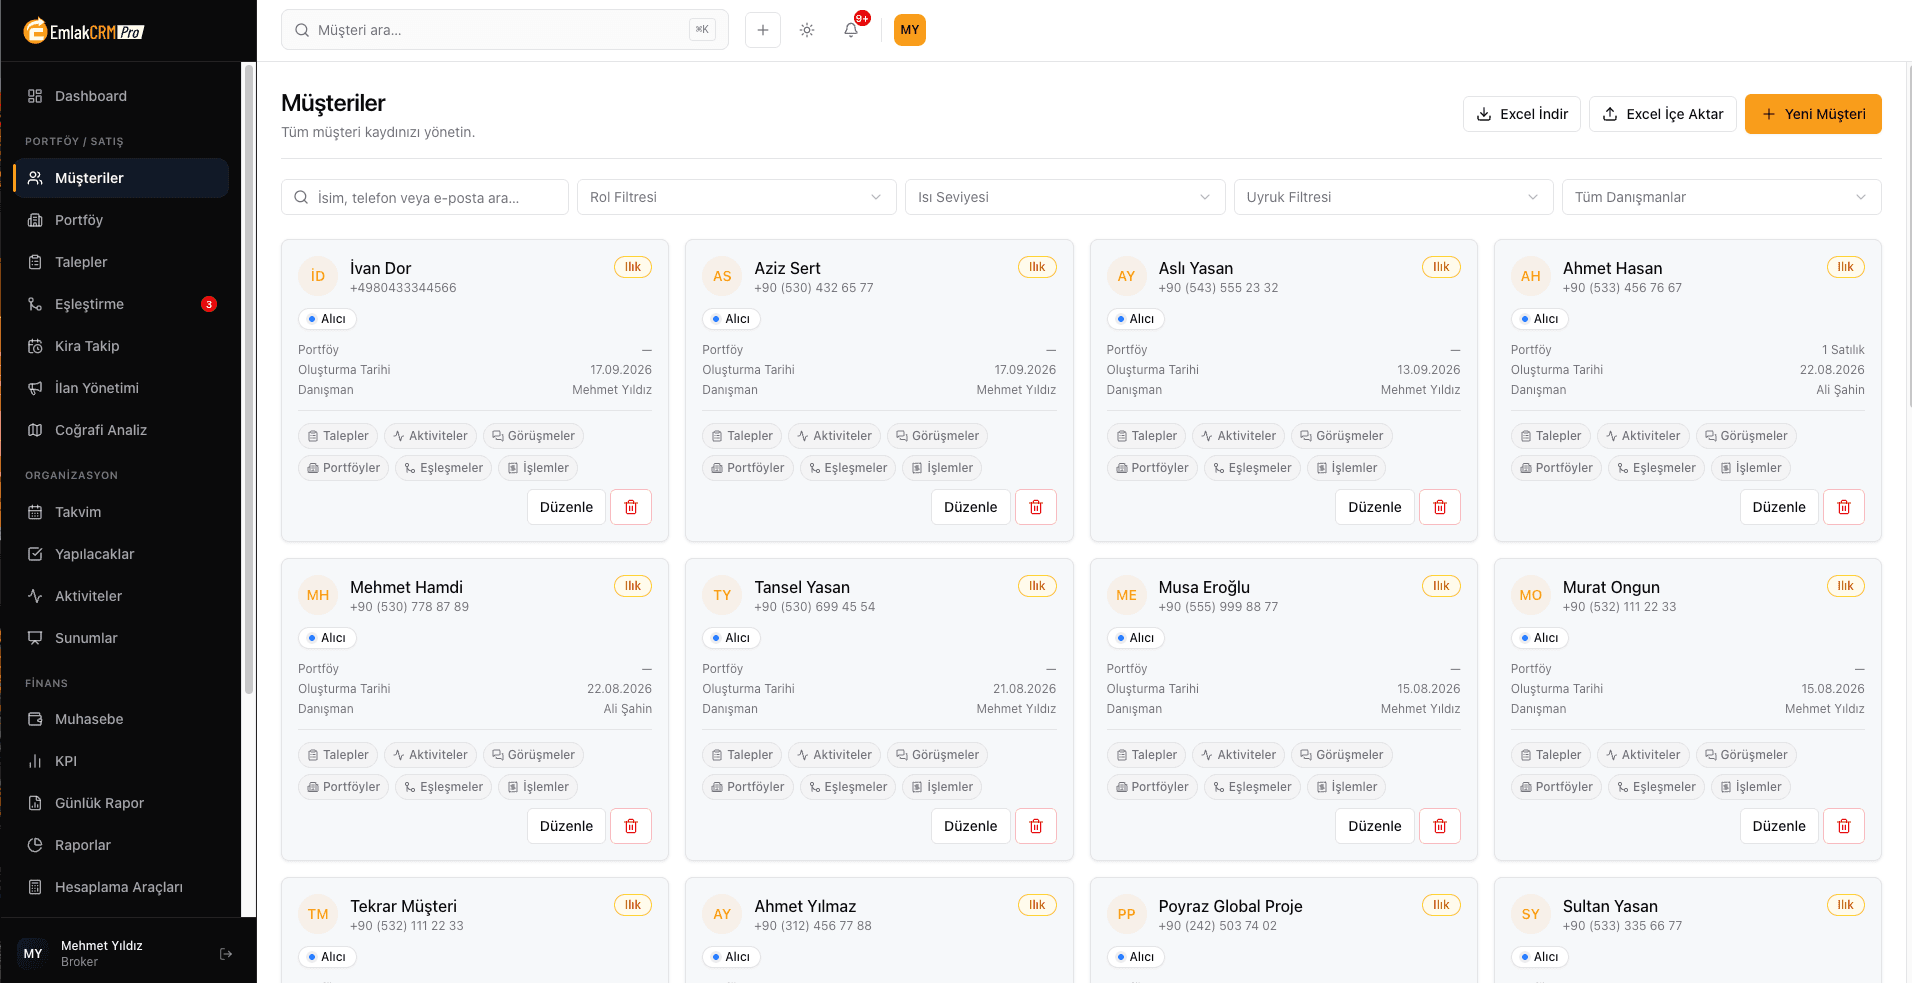
Task: Click the trash icon on Aslı Yasan card
Action: pyautogui.click(x=1440, y=507)
